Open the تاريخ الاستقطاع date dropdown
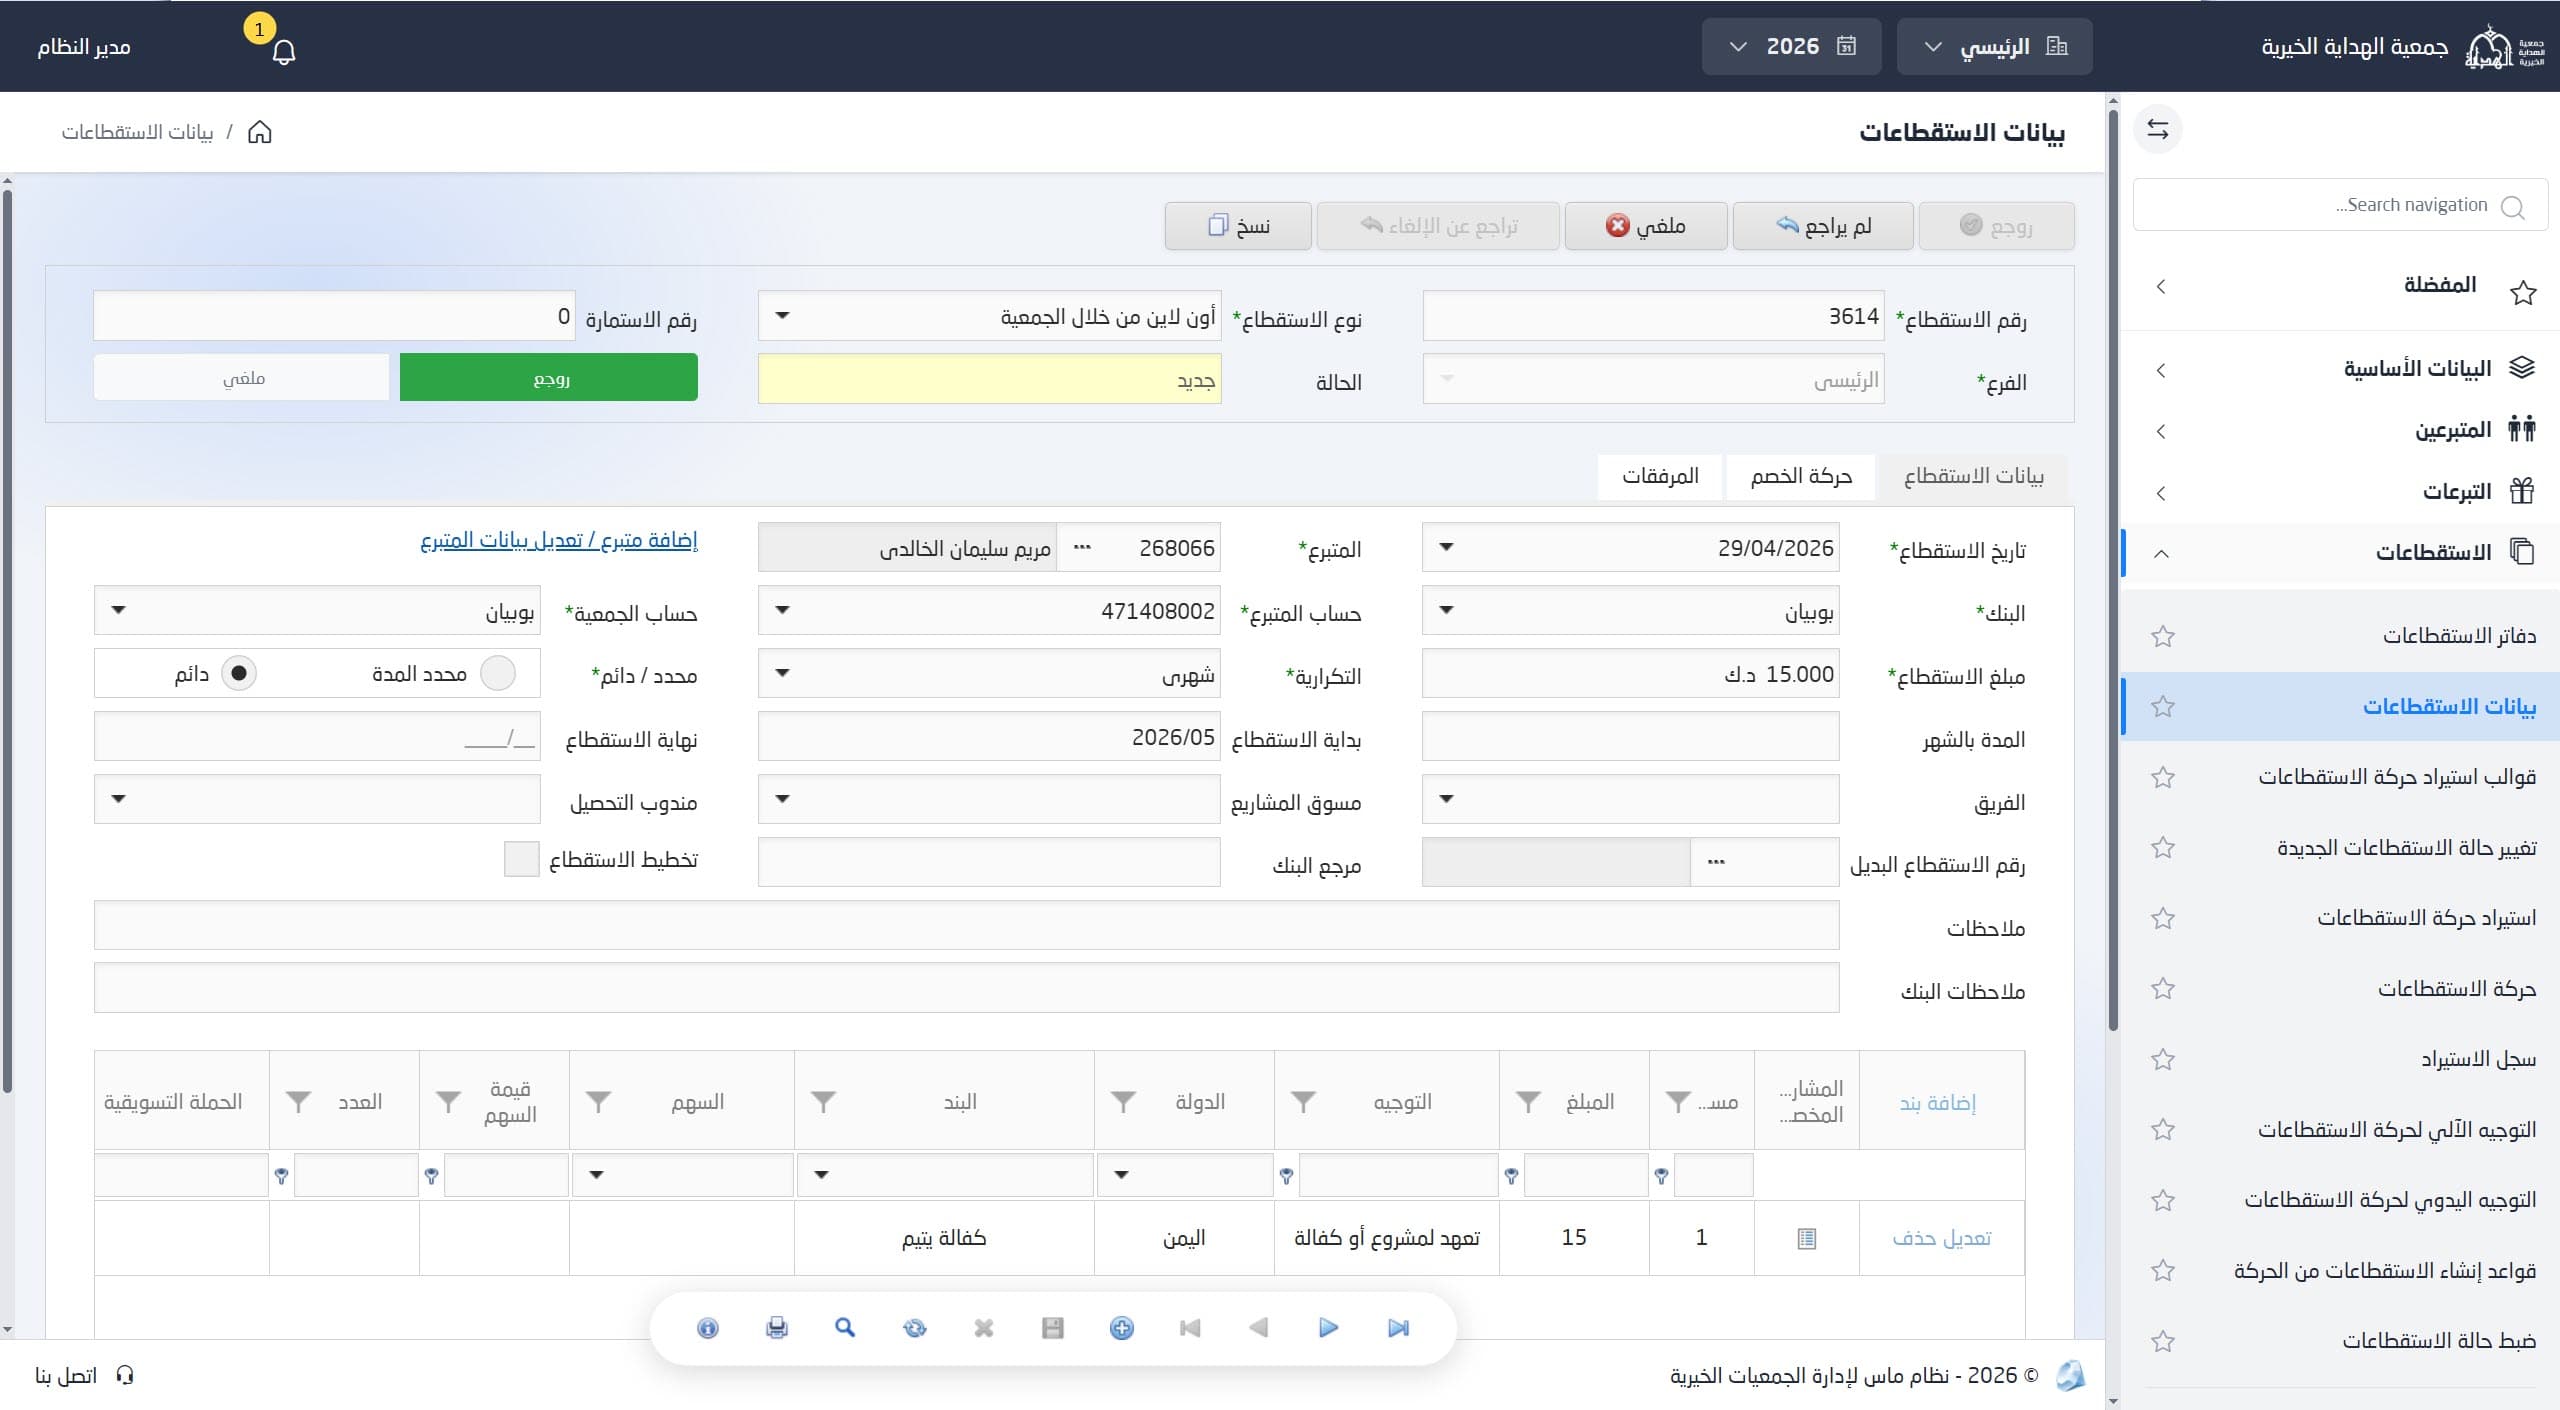The width and height of the screenshot is (2560, 1410). click(x=1446, y=548)
